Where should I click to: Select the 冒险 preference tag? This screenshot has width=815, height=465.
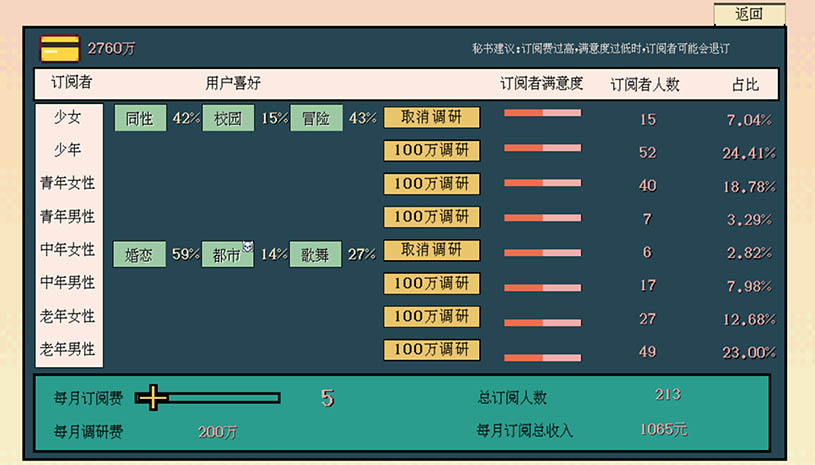[x=316, y=118]
